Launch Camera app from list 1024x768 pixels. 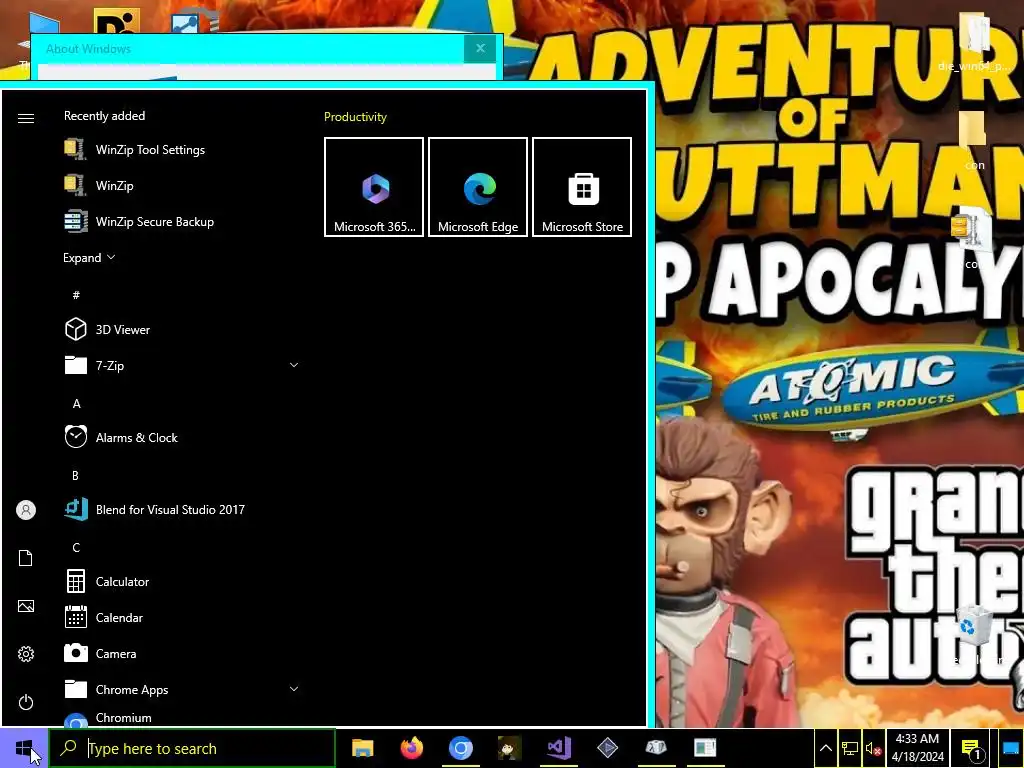coord(182,653)
